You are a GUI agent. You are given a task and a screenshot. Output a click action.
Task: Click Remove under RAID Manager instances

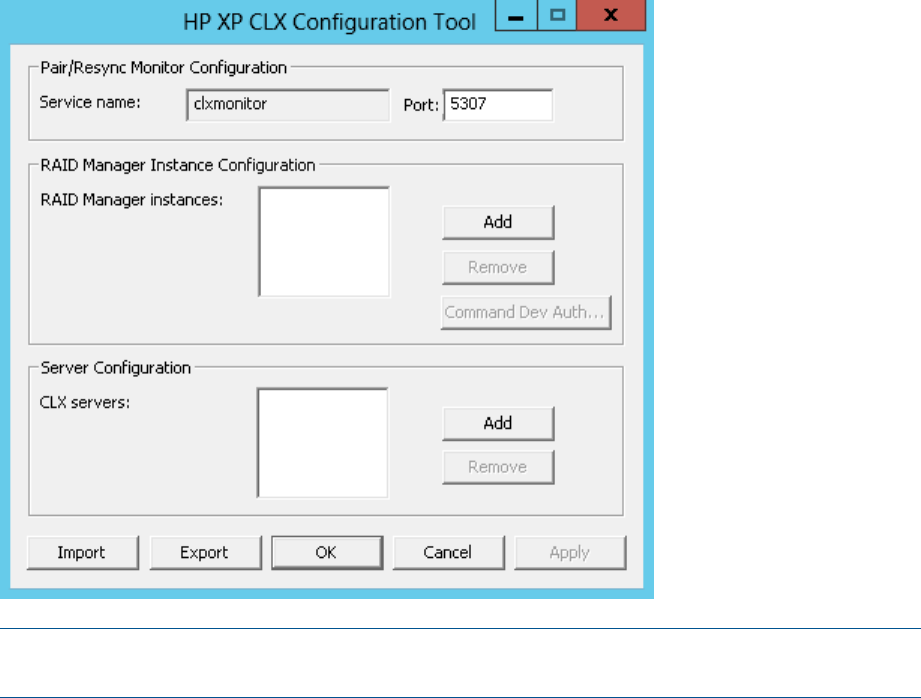coord(498,267)
